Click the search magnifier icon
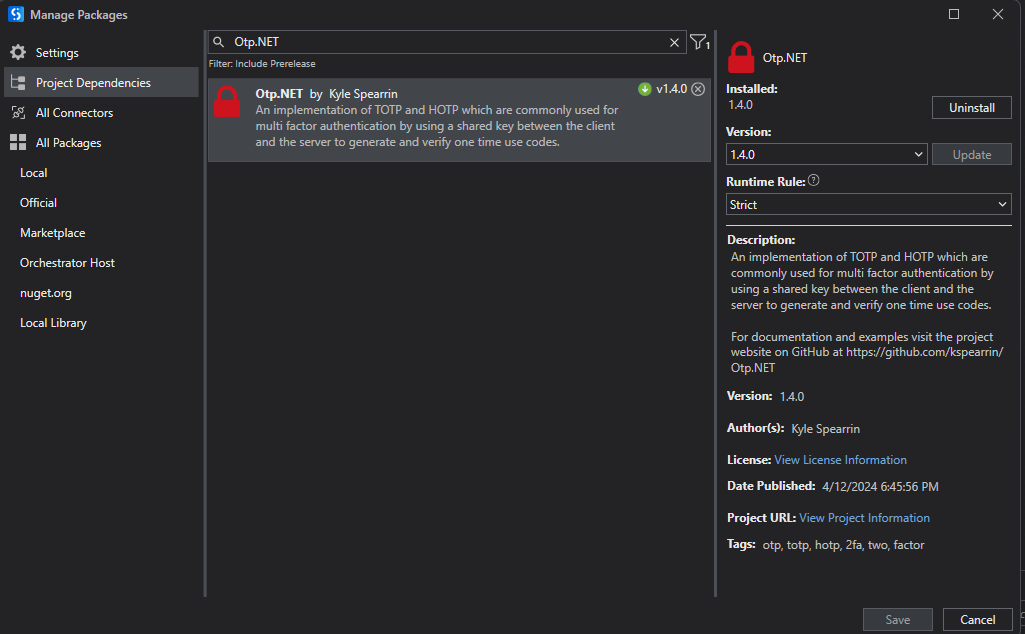 (219, 42)
